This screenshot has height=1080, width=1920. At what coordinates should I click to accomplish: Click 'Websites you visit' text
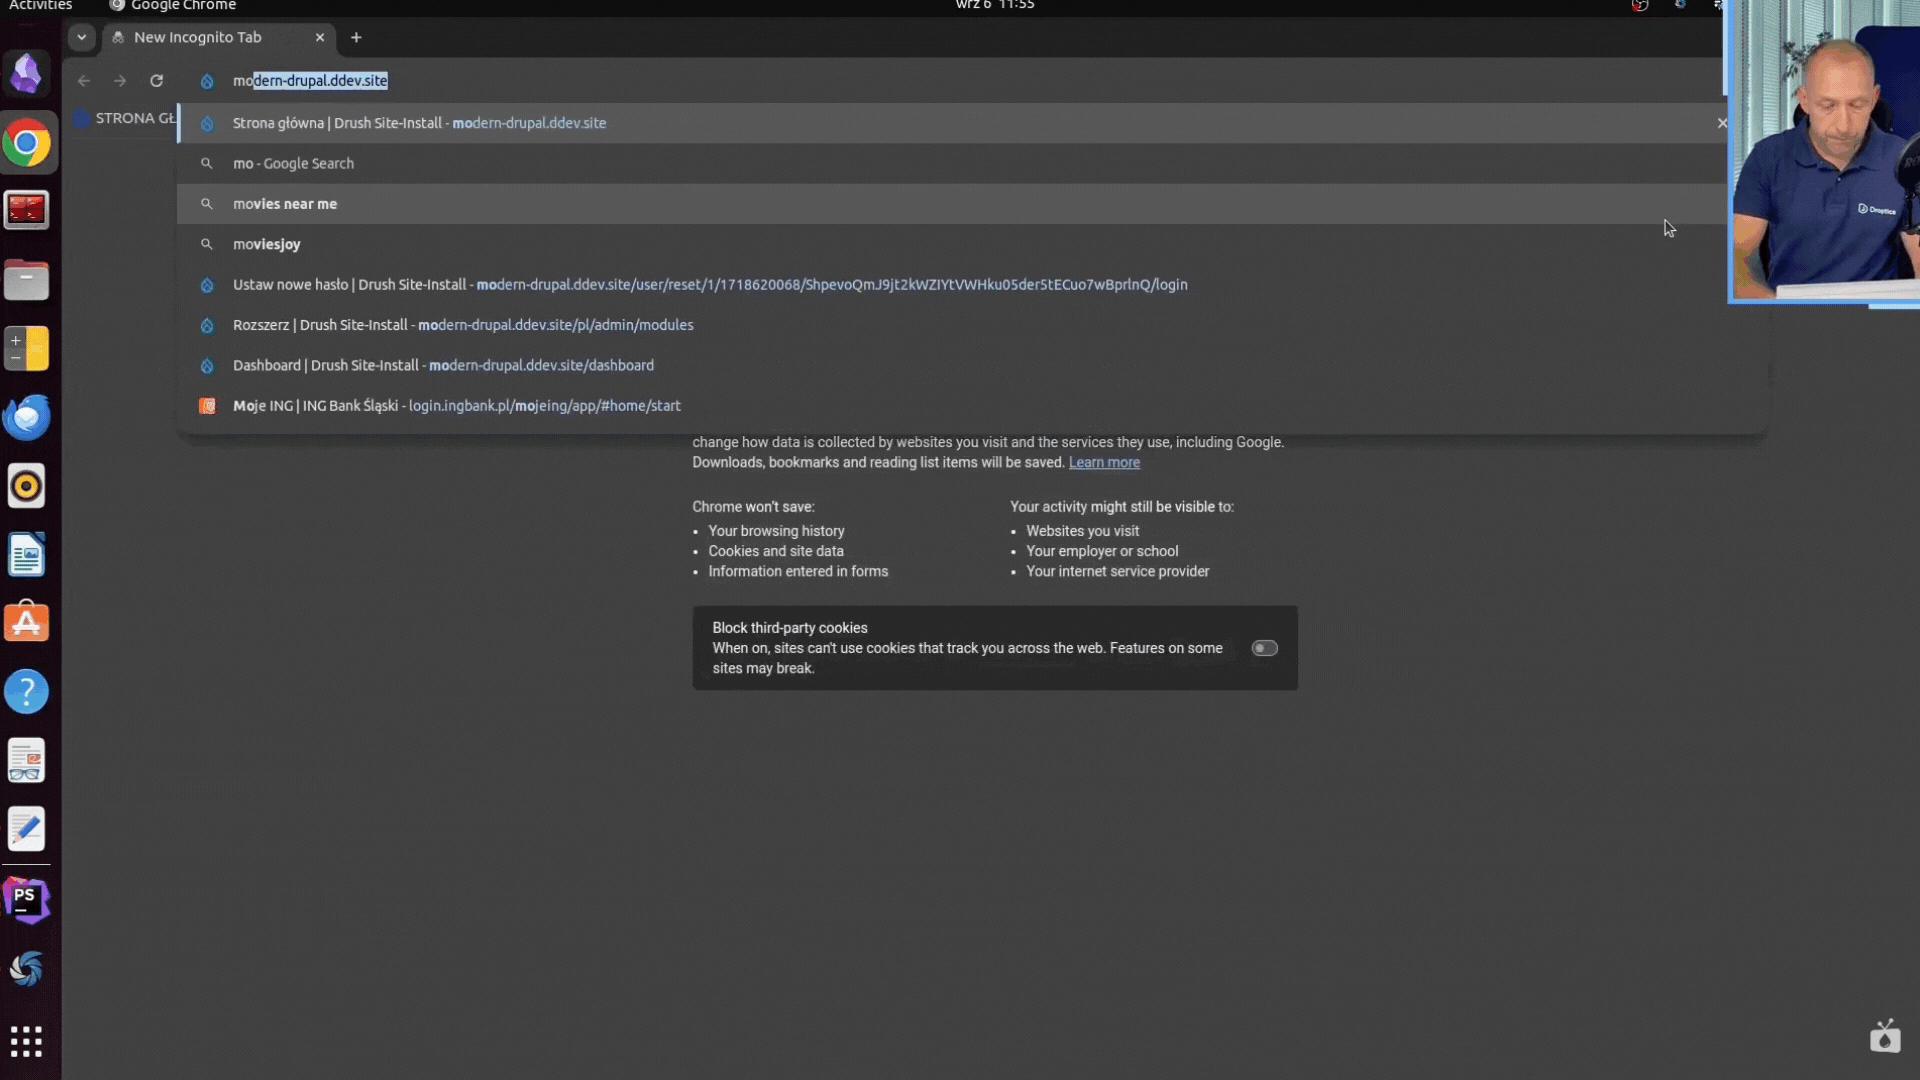(1082, 531)
